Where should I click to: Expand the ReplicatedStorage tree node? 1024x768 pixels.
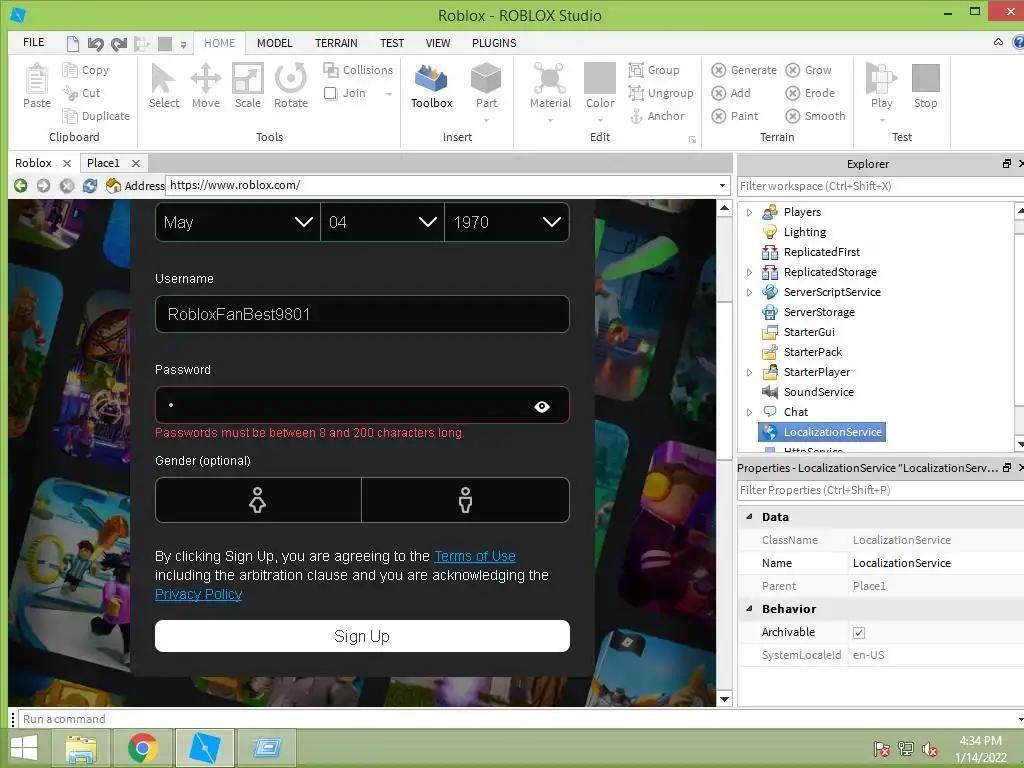click(x=749, y=272)
